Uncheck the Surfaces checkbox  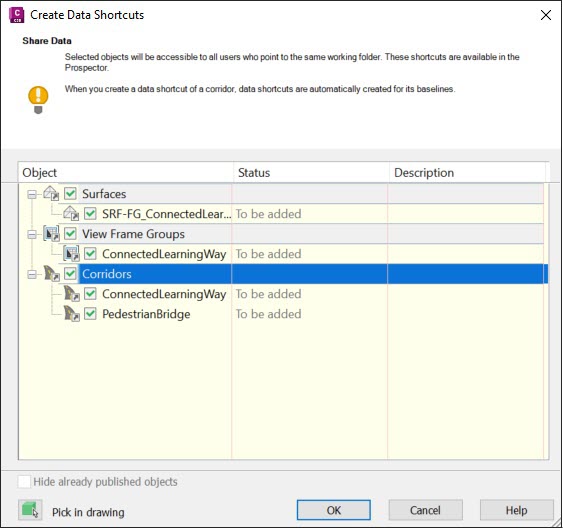click(x=70, y=194)
